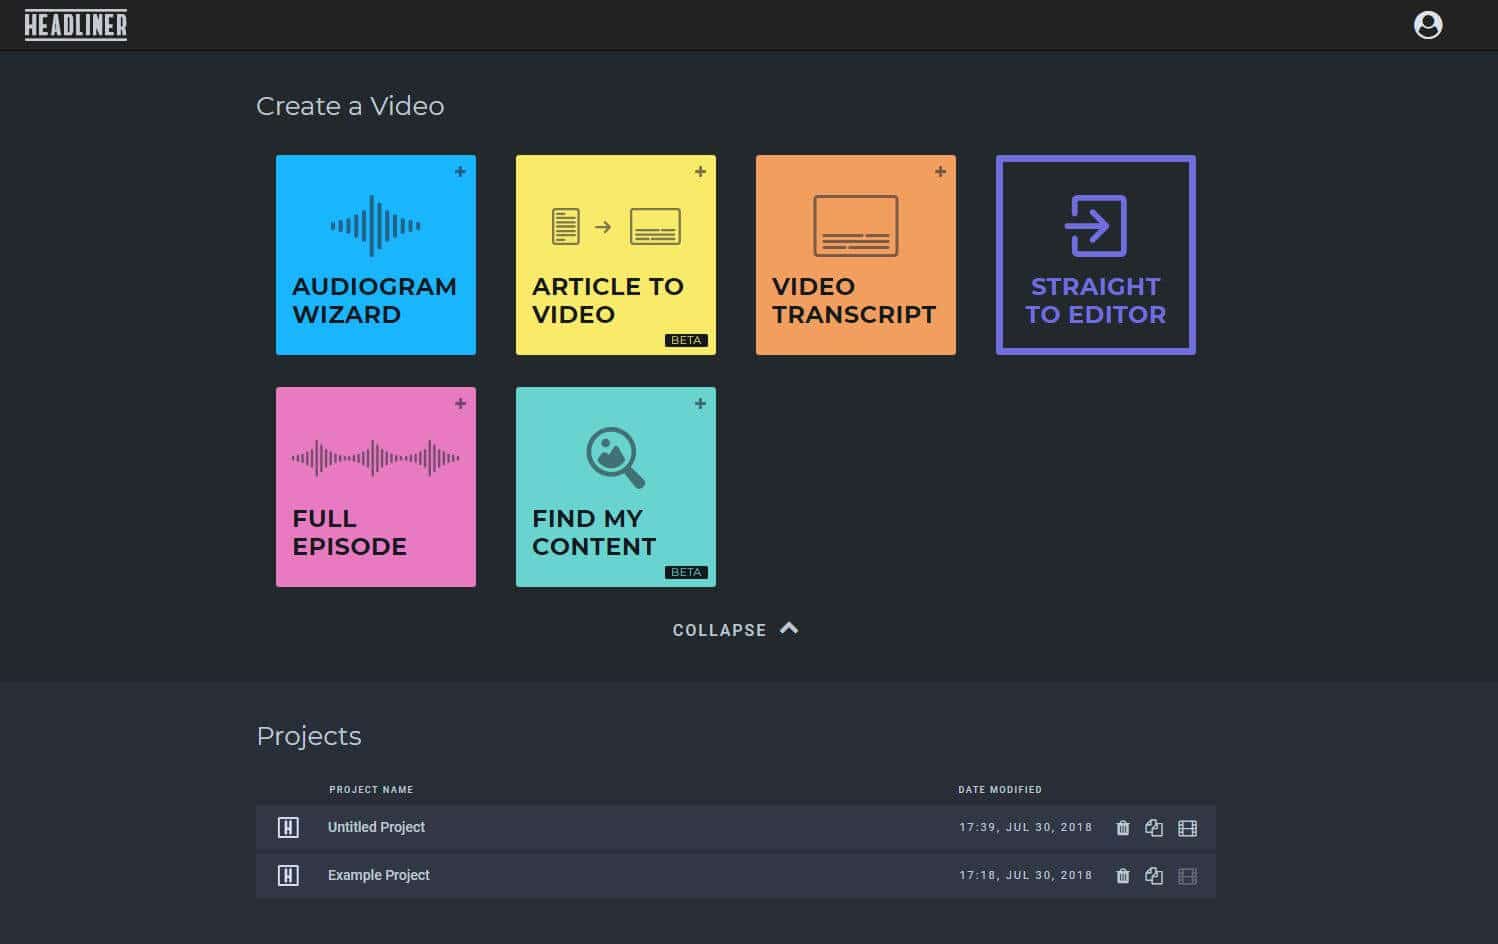1498x944 pixels.
Task: Click Headliner icon beside Example Project
Action: tap(288, 876)
